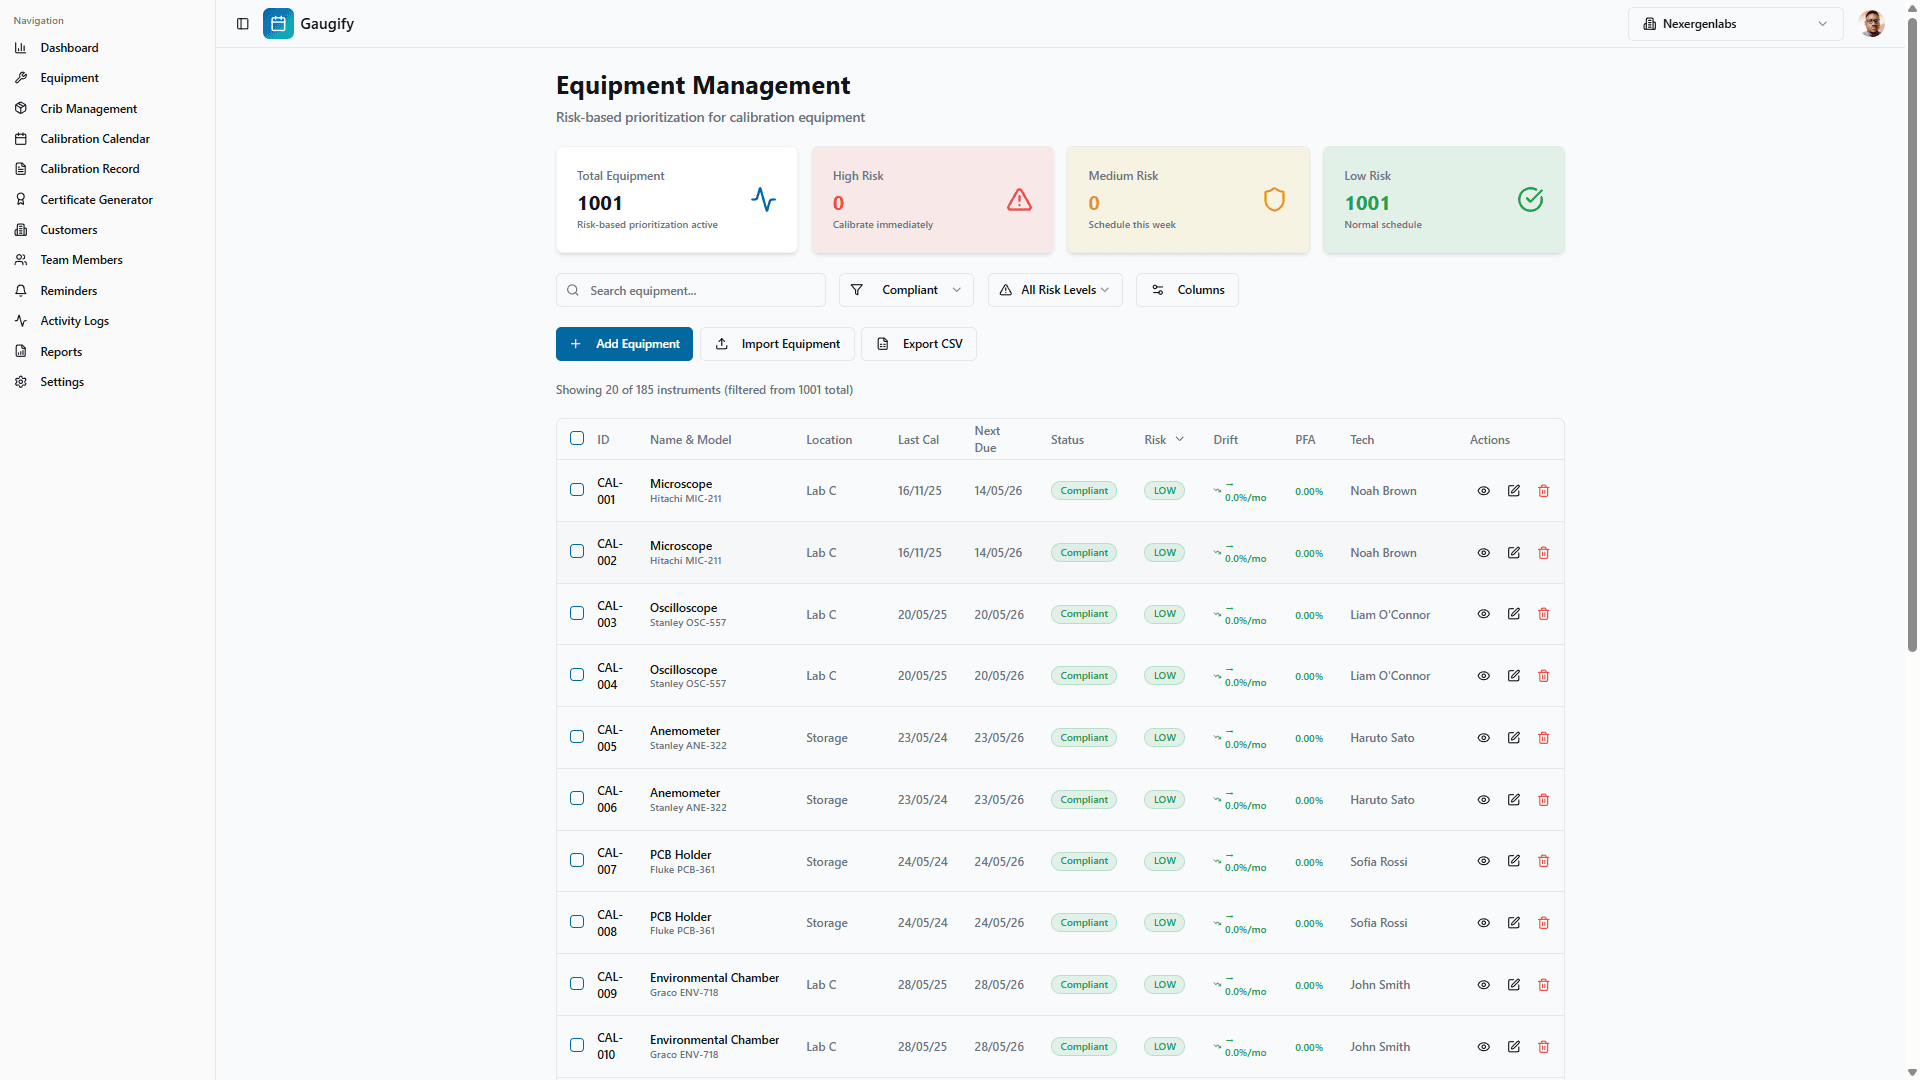Toggle the sidebar collapse icon
1920x1080 pixels.
coord(242,24)
